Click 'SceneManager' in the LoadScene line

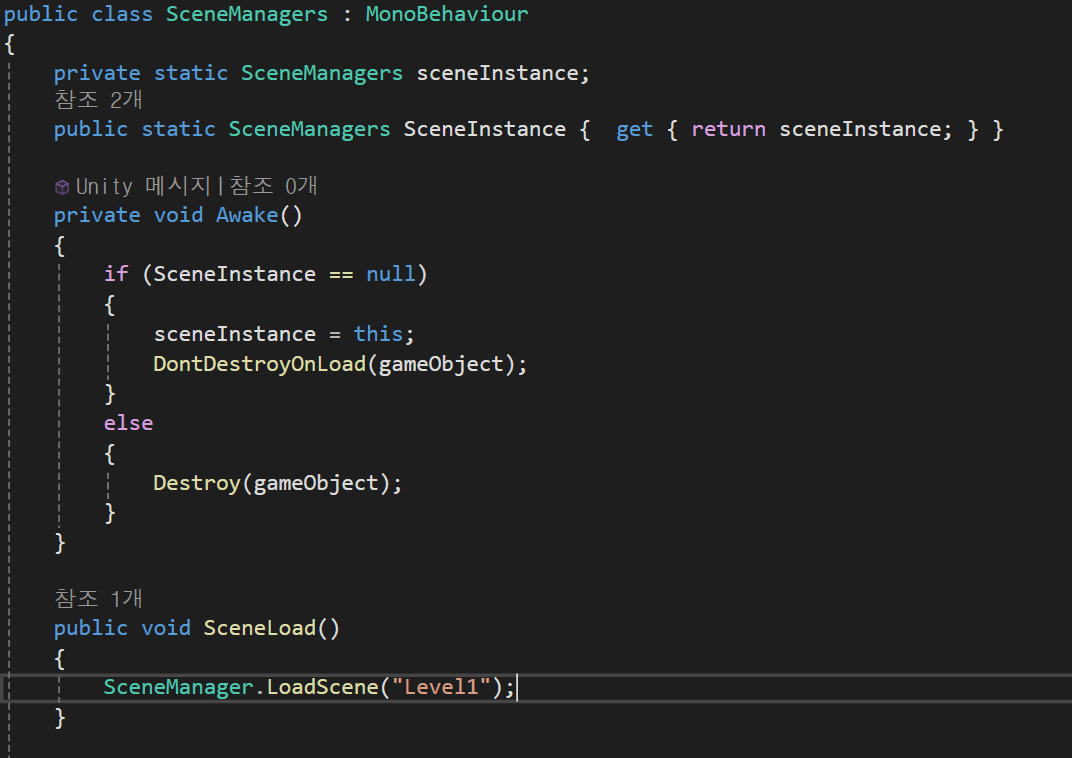click(178, 687)
